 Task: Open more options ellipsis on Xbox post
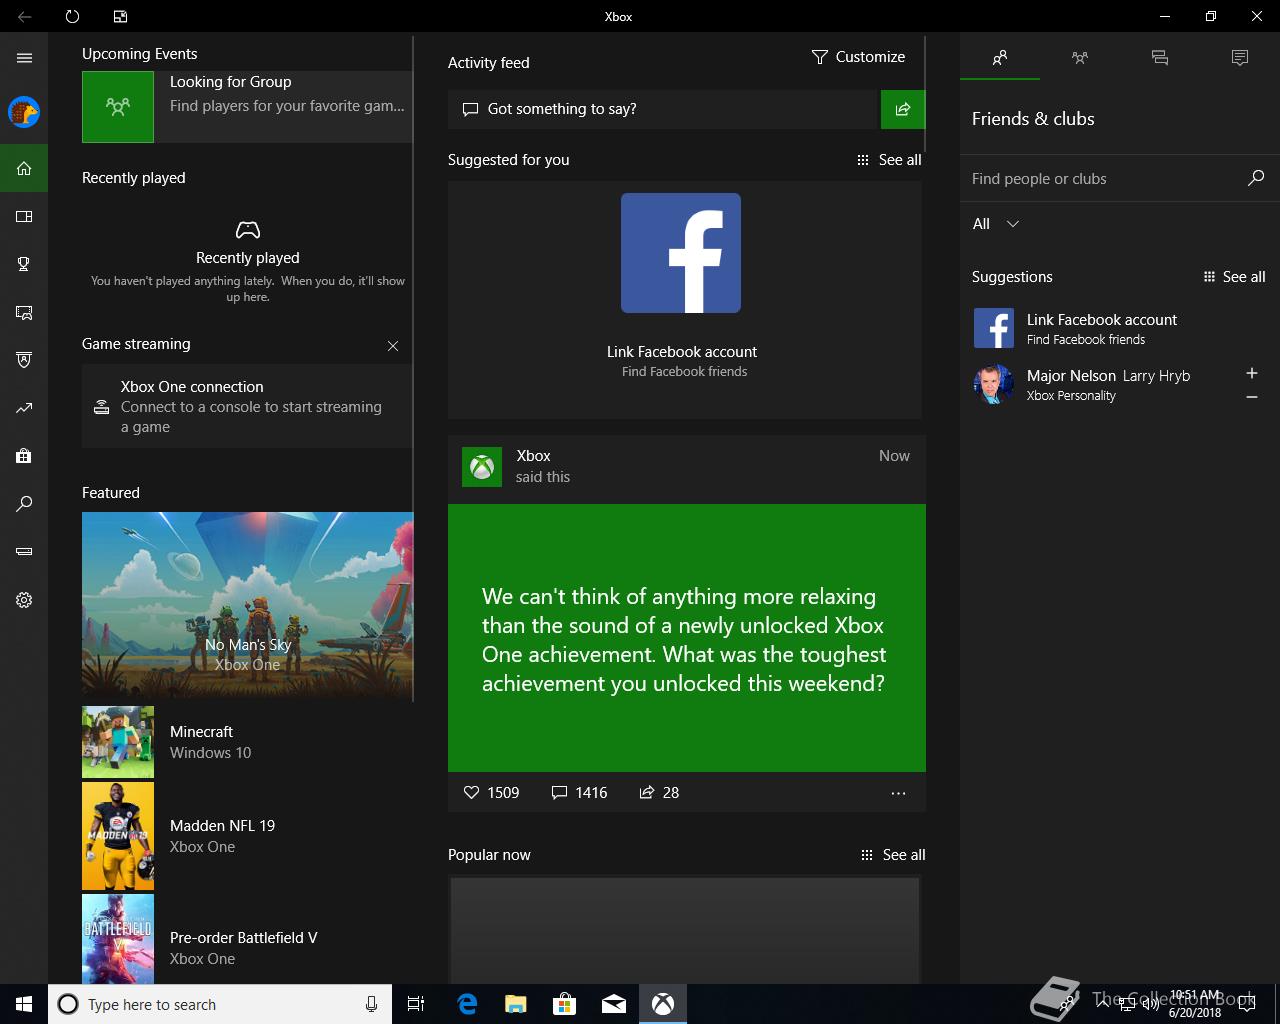click(x=898, y=793)
